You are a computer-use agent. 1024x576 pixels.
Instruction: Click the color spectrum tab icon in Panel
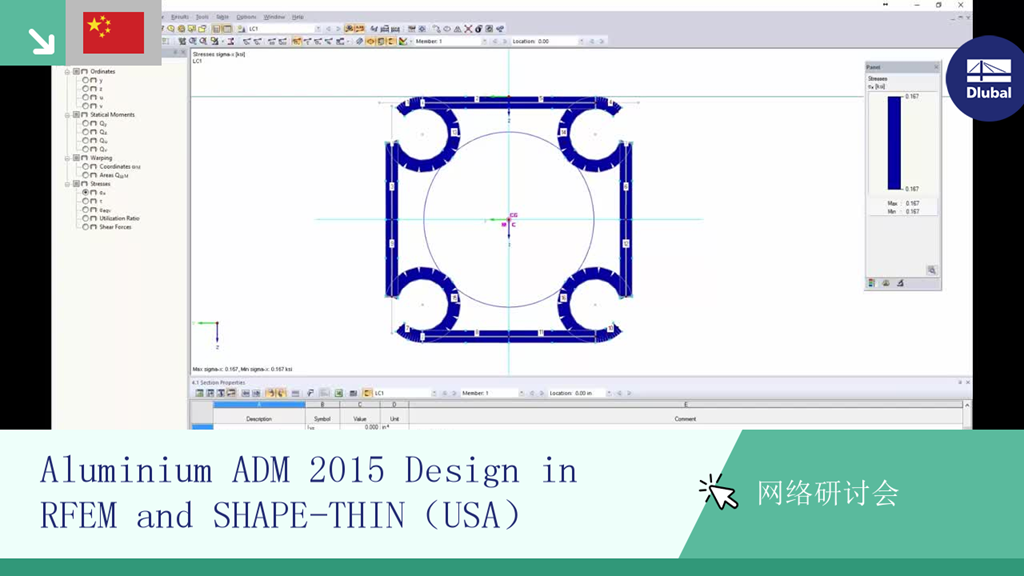pos(871,283)
